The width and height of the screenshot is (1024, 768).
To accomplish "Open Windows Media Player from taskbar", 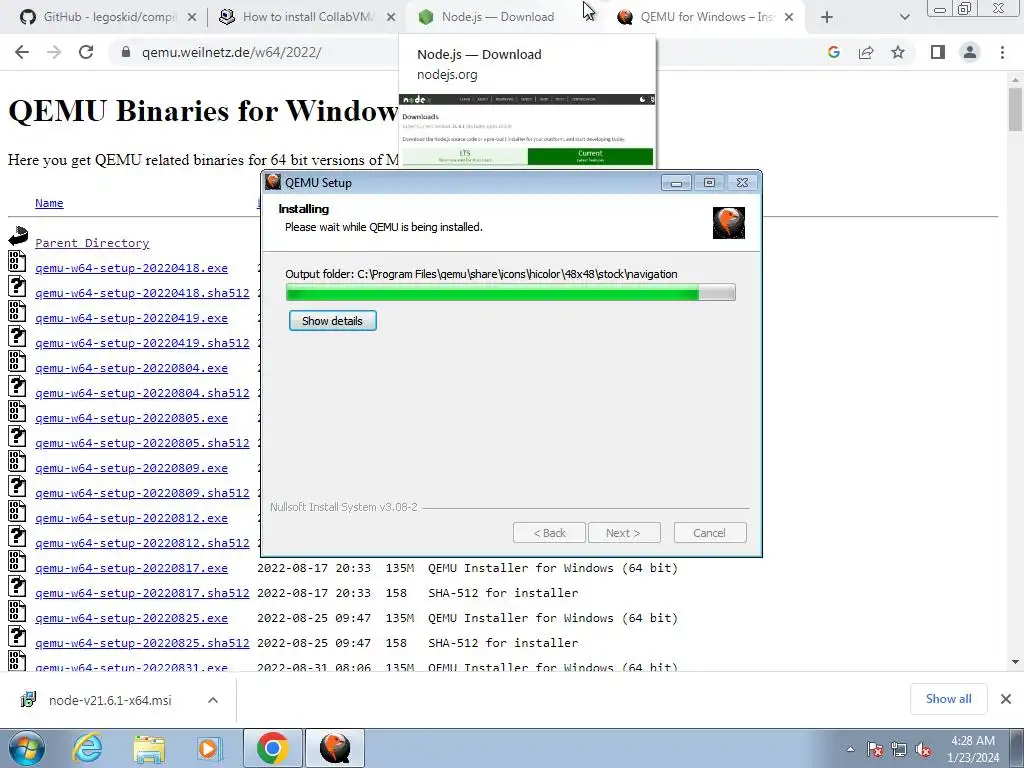I will [x=209, y=748].
